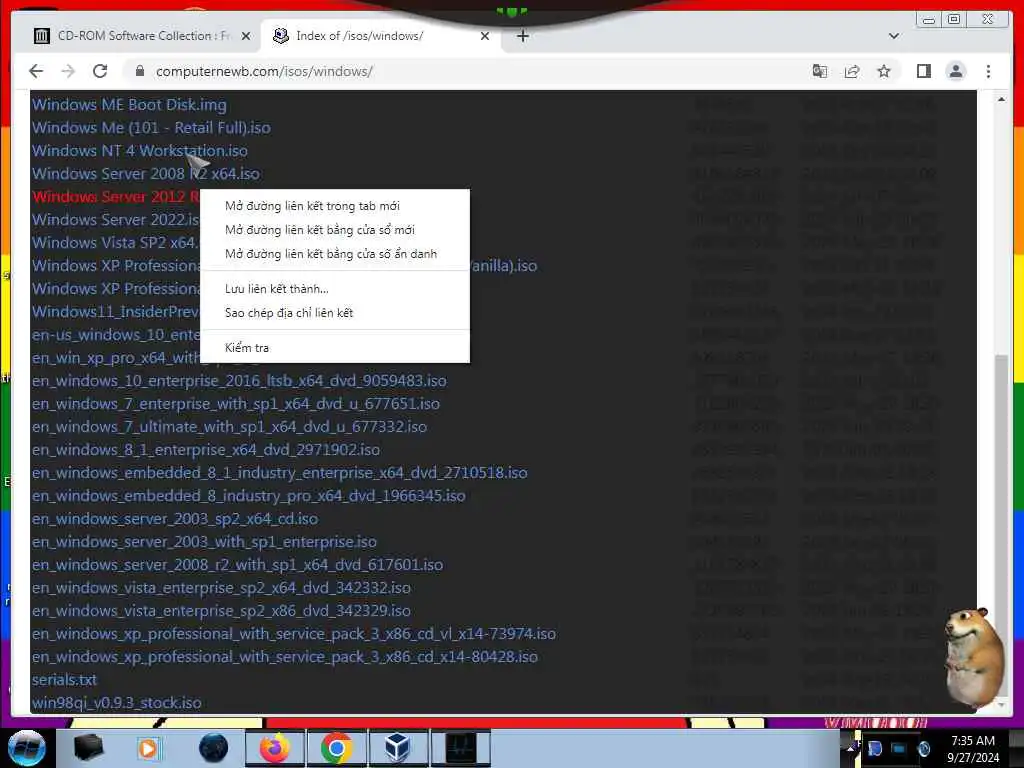Open Windows NT 4 Workstation.iso link
Screen dimensions: 1024x768
point(140,151)
